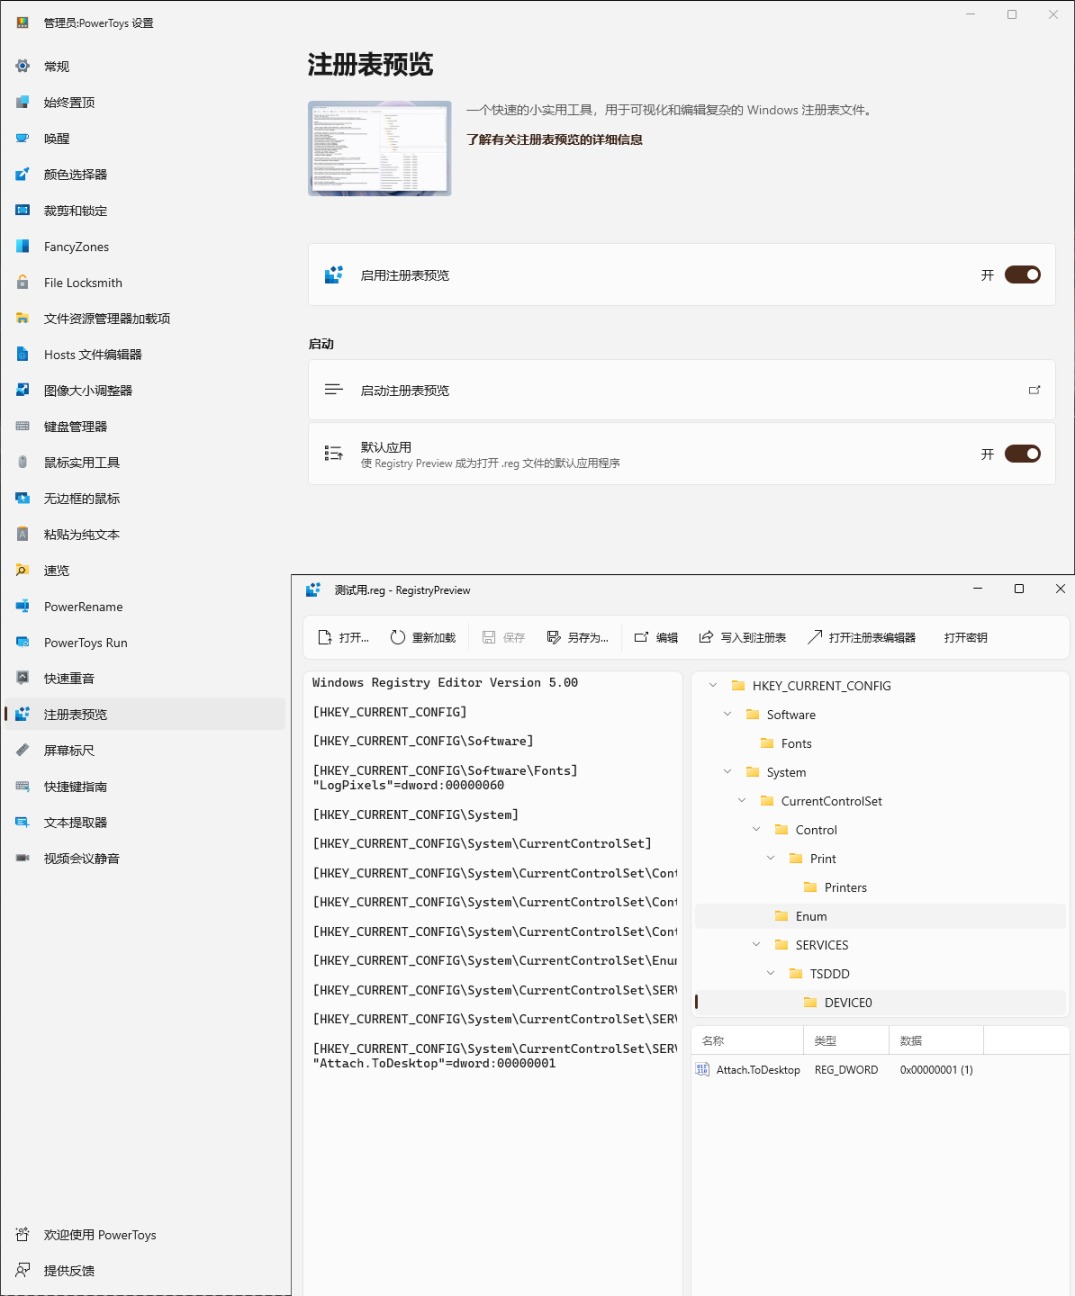Select the 快捷键指南 icon

click(22, 786)
